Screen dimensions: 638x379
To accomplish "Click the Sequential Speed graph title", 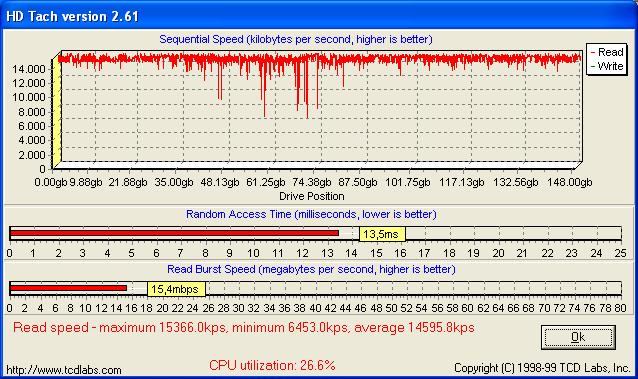I will 296,39.
